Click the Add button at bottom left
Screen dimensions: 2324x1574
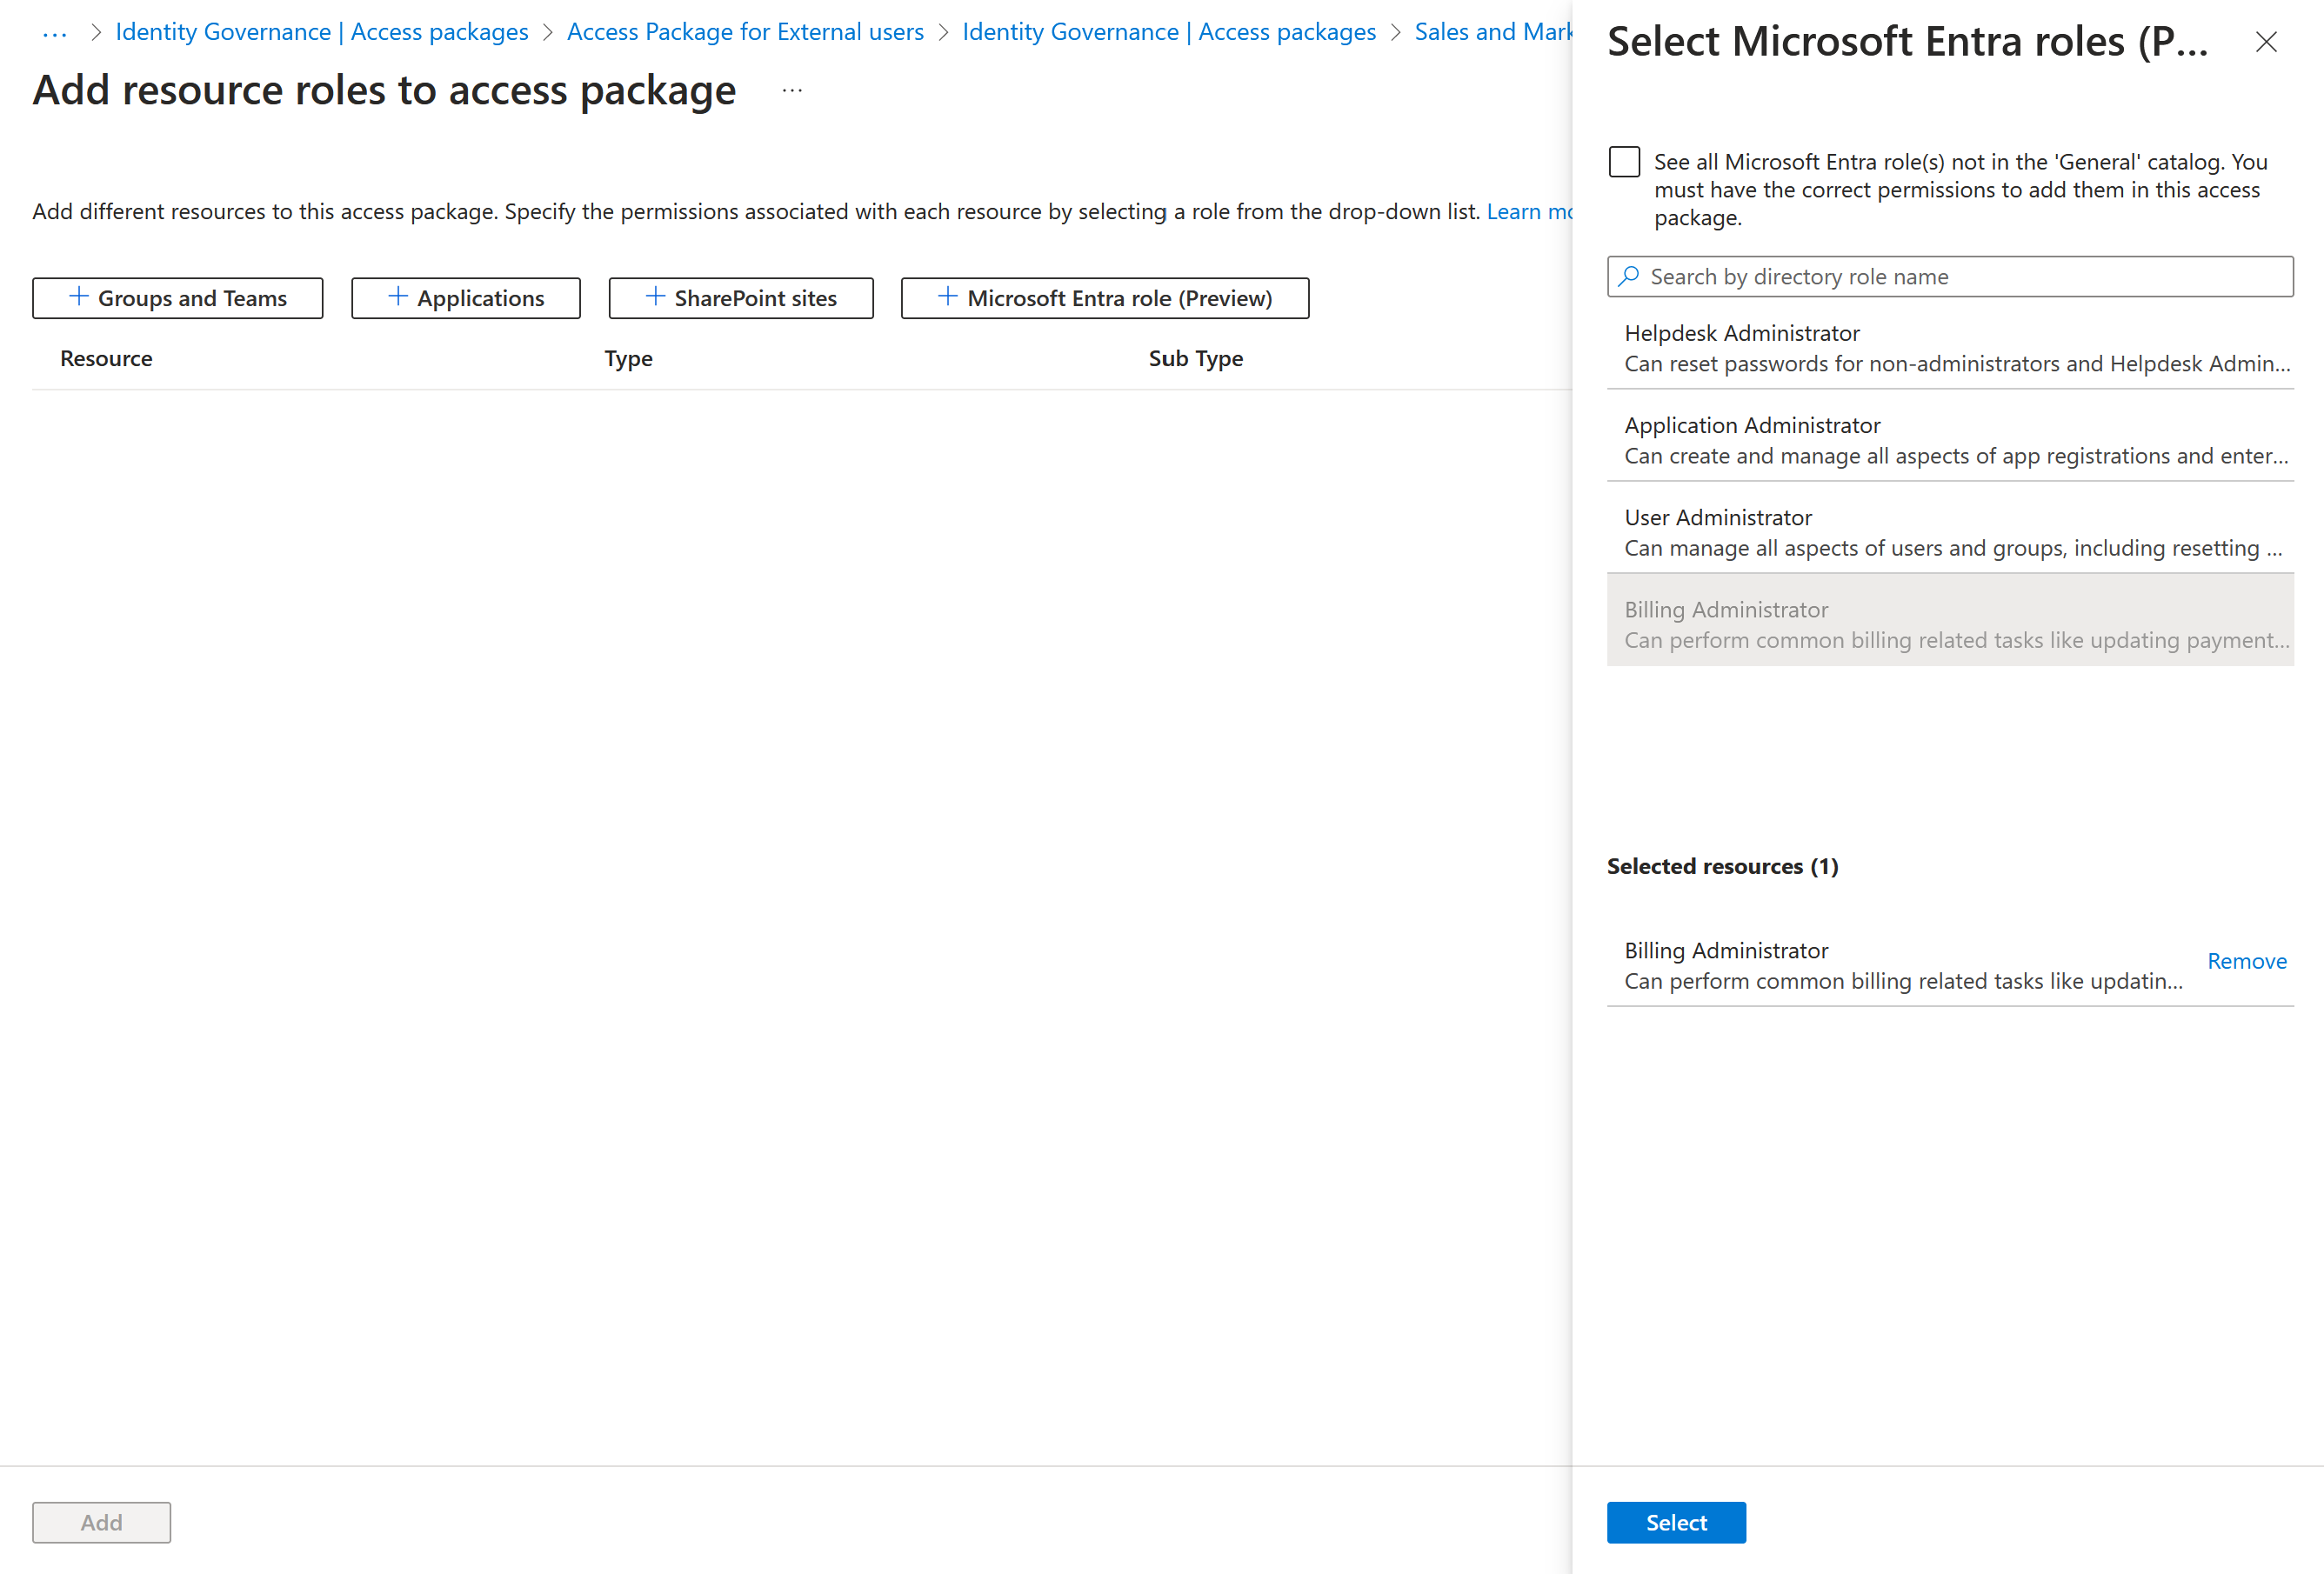pos(100,1521)
